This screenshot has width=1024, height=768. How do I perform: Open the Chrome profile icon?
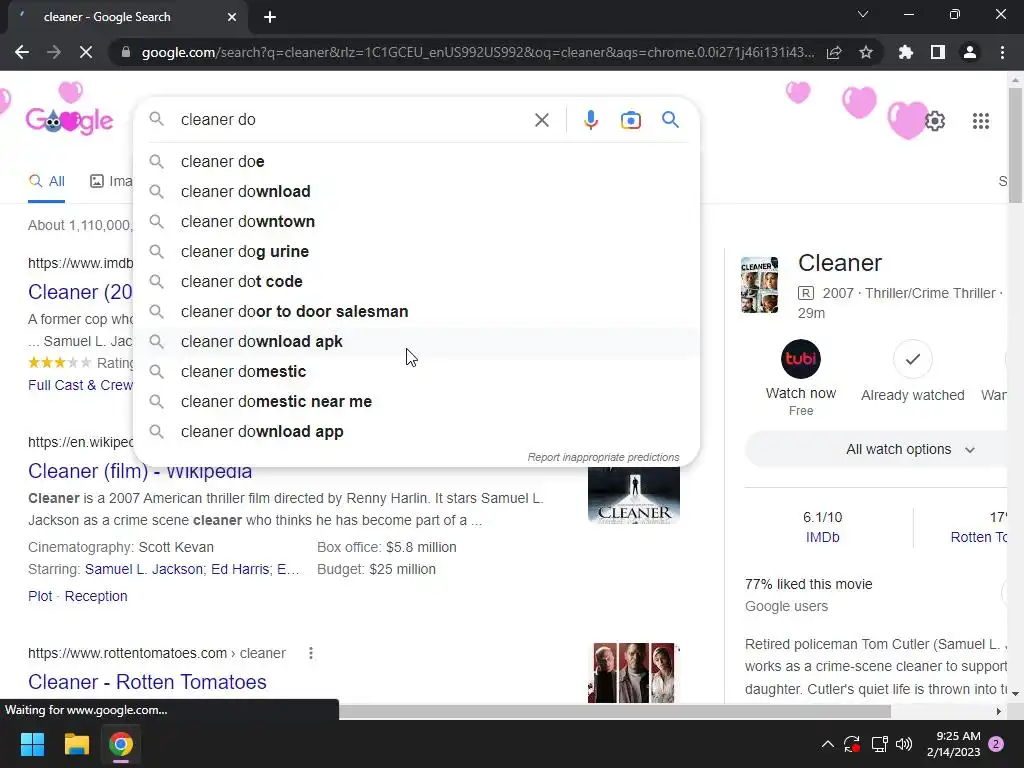click(x=970, y=52)
